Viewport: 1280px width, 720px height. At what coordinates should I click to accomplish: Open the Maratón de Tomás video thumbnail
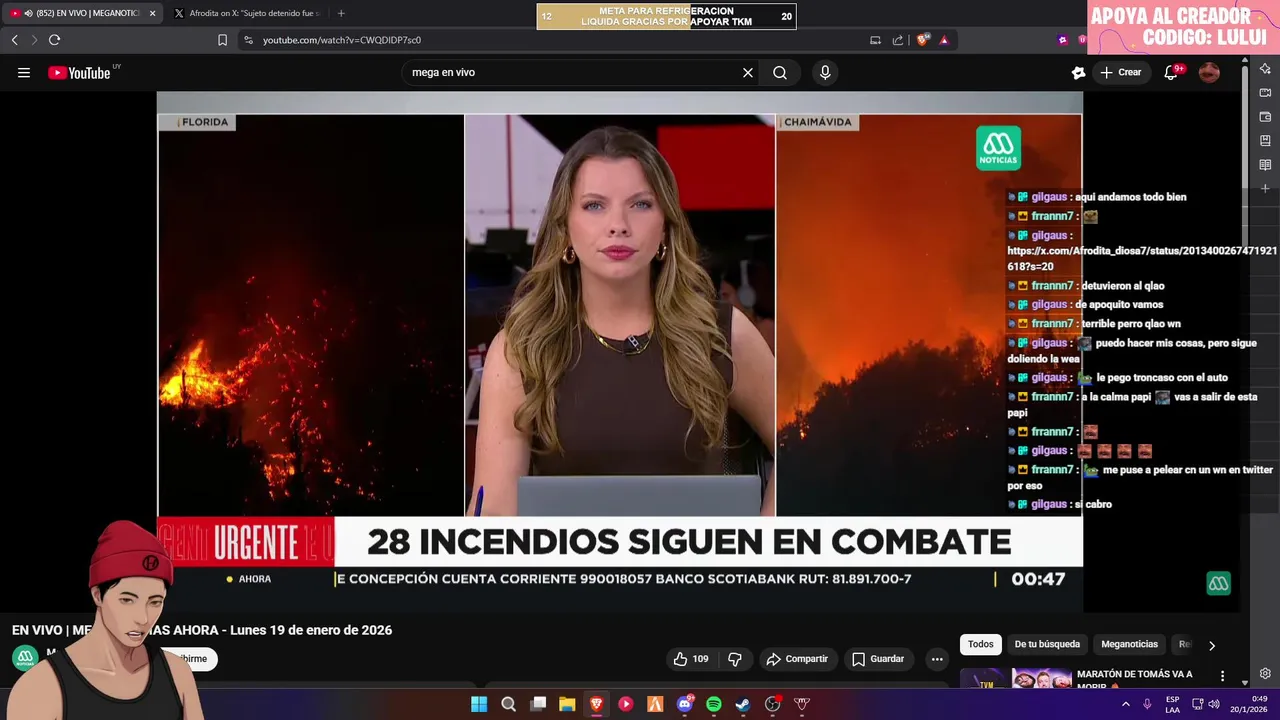coord(1015,678)
